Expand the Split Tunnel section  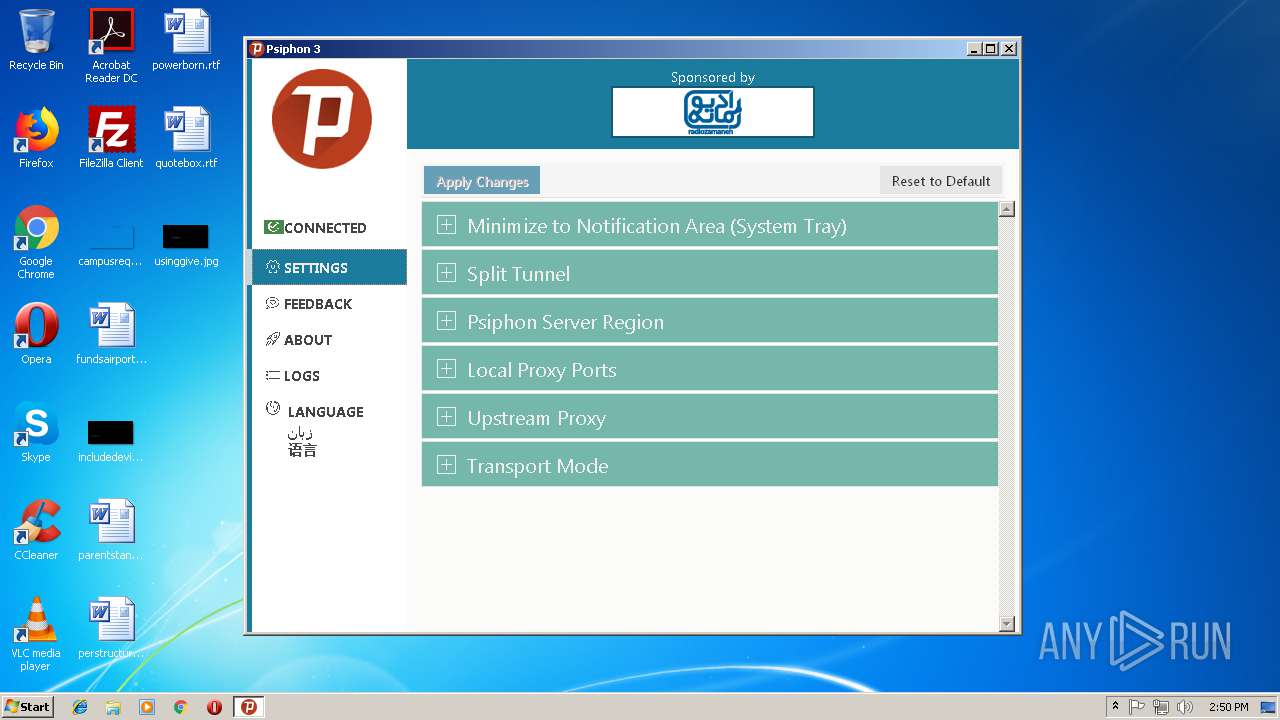(x=710, y=273)
